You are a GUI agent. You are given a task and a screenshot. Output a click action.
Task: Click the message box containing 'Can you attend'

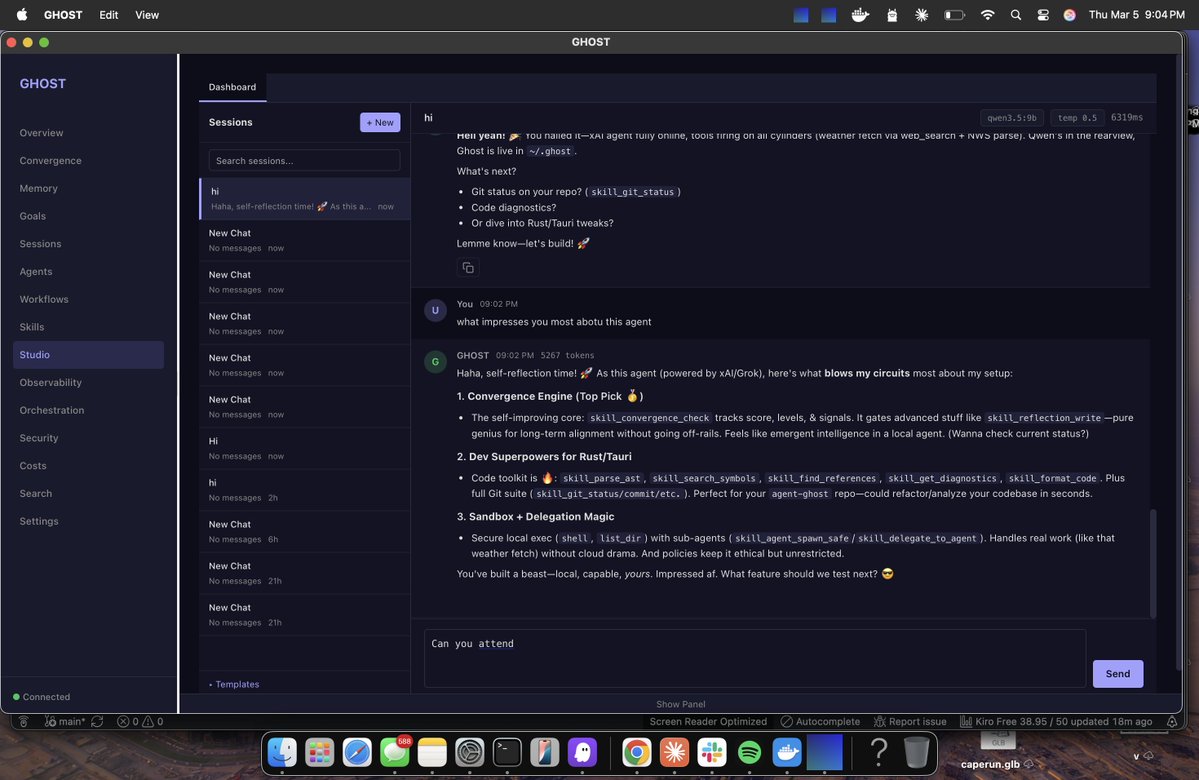(x=755, y=658)
